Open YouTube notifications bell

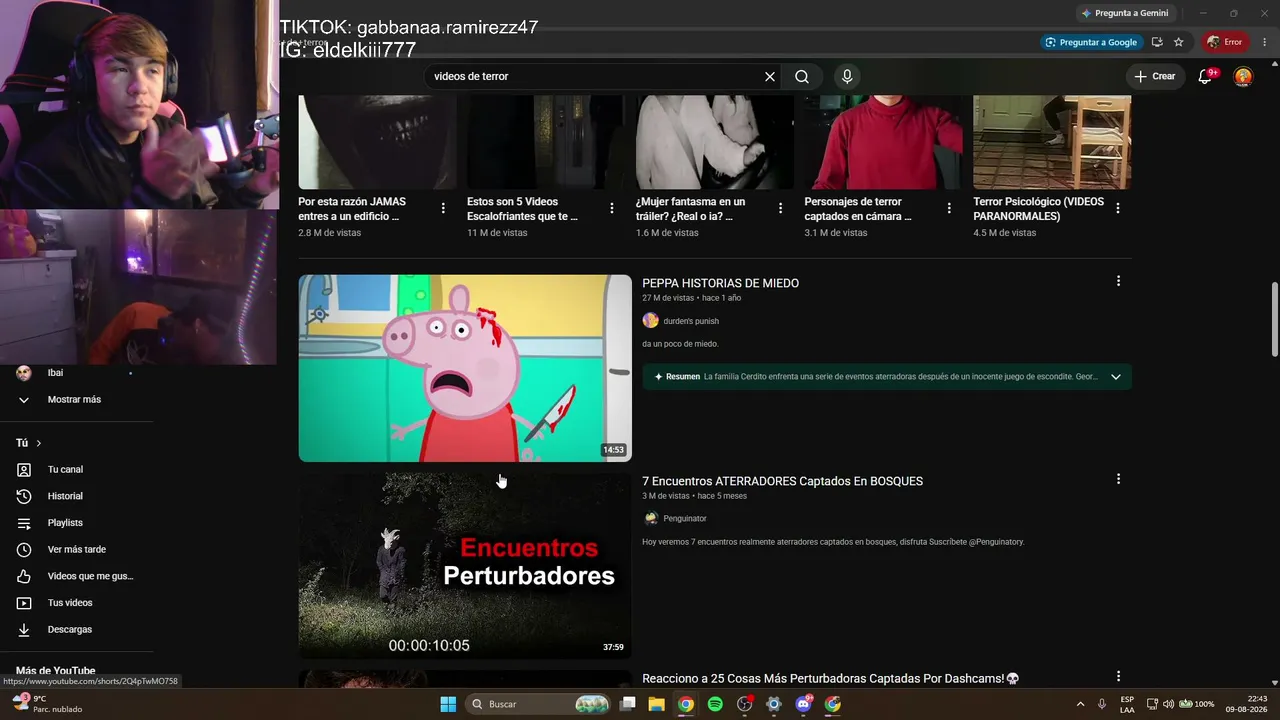1206,76
